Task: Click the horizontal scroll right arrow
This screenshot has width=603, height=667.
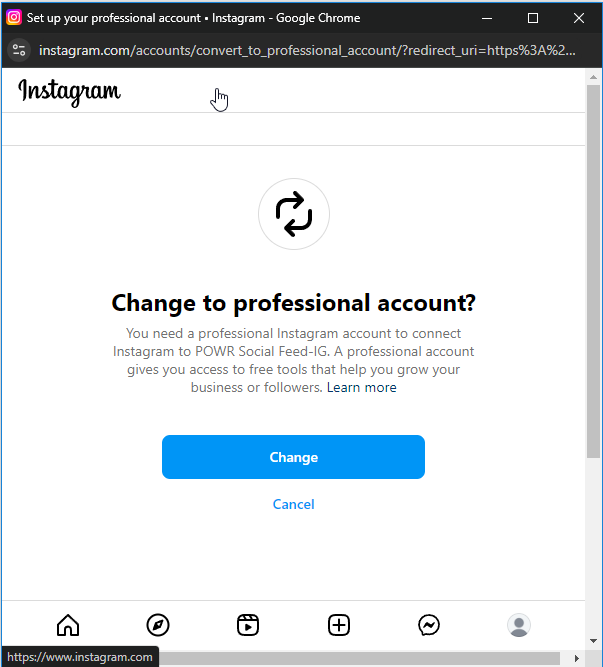Action: [577, 658]
